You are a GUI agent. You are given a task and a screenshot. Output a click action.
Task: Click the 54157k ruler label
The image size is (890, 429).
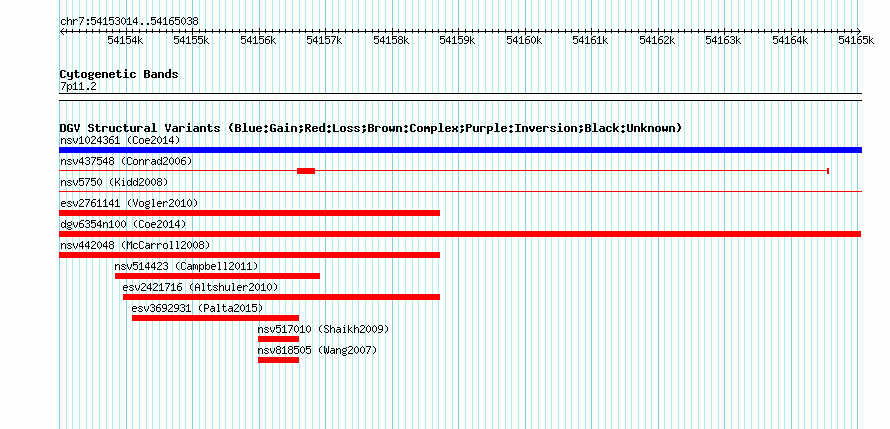(x=325, y=40)
